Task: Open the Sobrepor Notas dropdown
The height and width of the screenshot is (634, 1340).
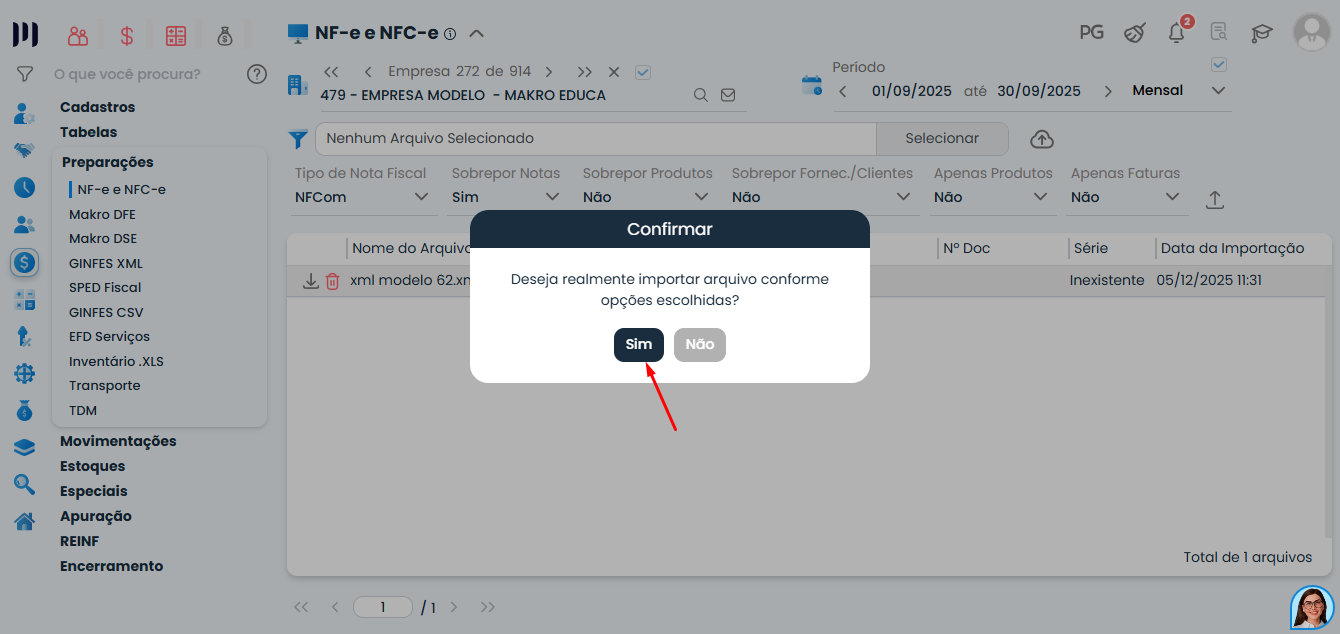Action: pos(507,197)
